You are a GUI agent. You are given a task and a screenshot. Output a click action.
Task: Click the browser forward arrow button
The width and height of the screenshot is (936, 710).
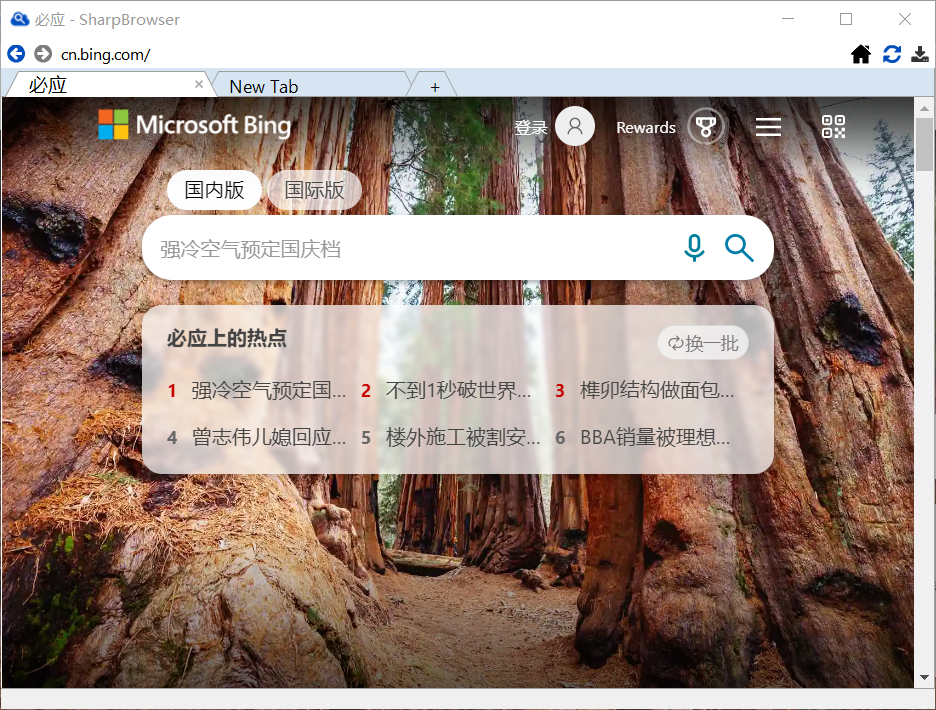point(42,54)
